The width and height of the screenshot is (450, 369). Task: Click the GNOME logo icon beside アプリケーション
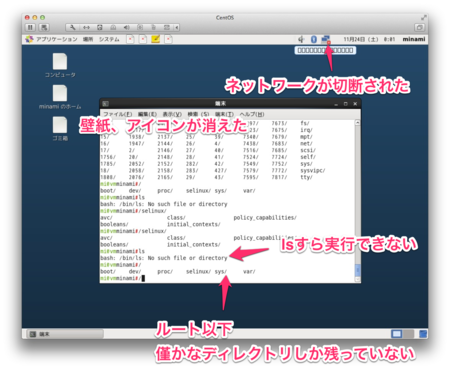coord(30,39)
